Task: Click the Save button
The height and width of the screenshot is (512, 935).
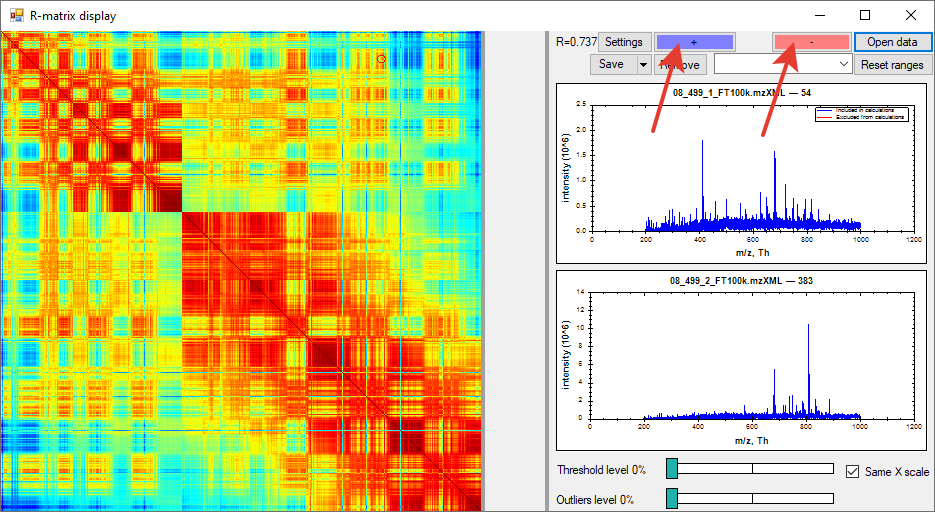Action: pyautogui.click(x=613, y=64)
